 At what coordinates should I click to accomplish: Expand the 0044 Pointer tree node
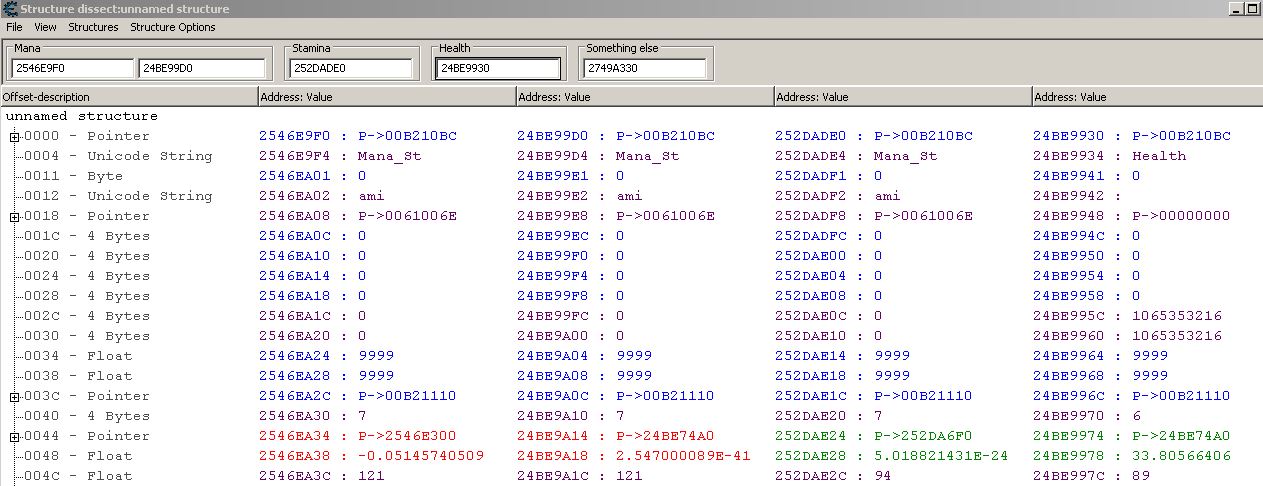(15, 436)
